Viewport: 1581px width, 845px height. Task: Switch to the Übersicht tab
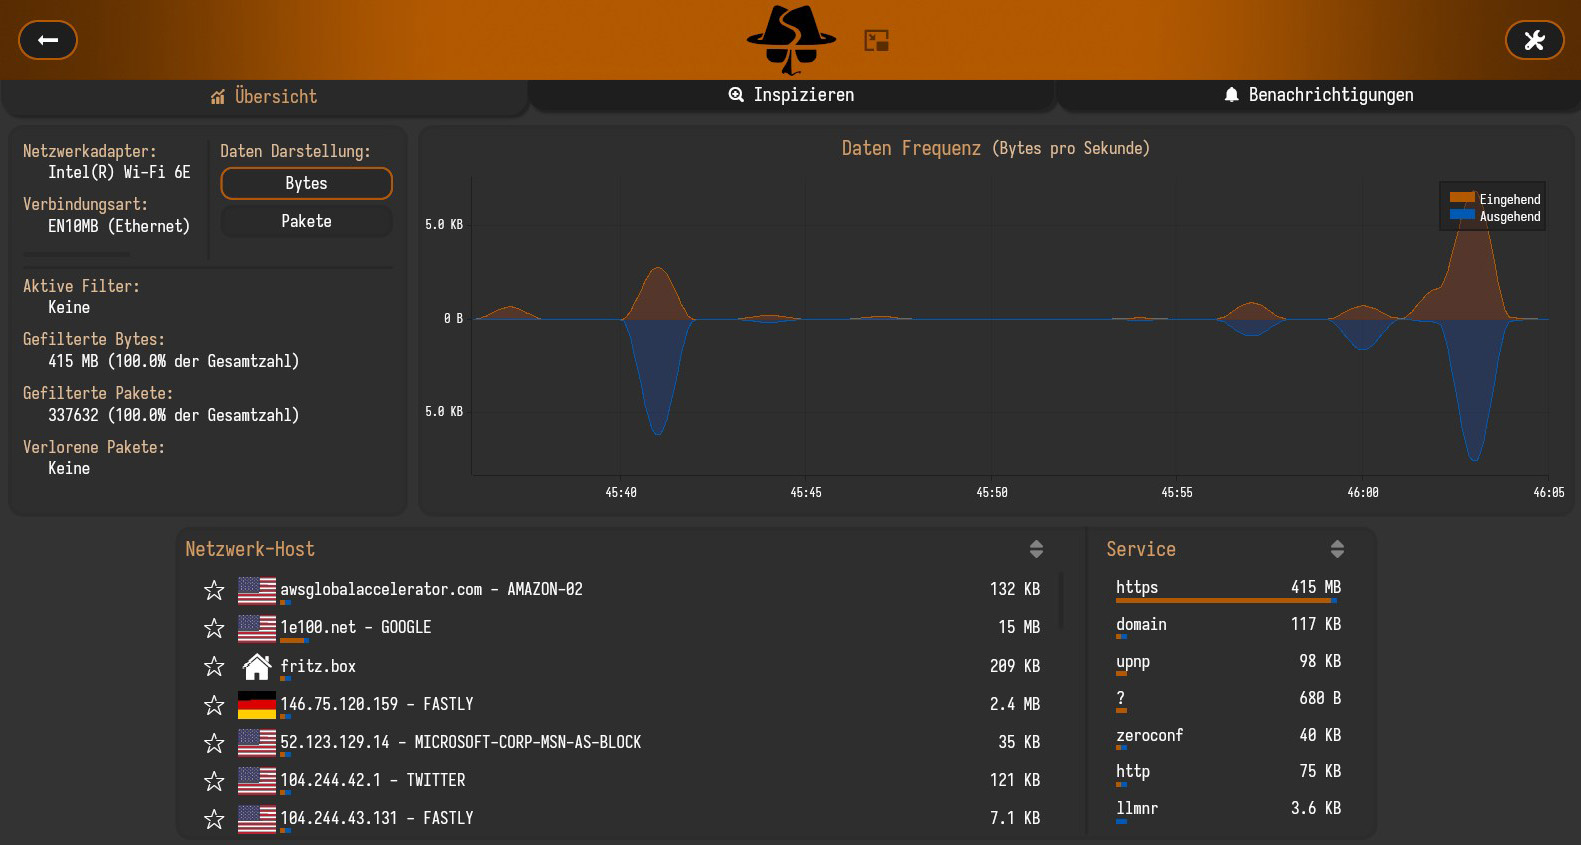click(x=264, y=97)
